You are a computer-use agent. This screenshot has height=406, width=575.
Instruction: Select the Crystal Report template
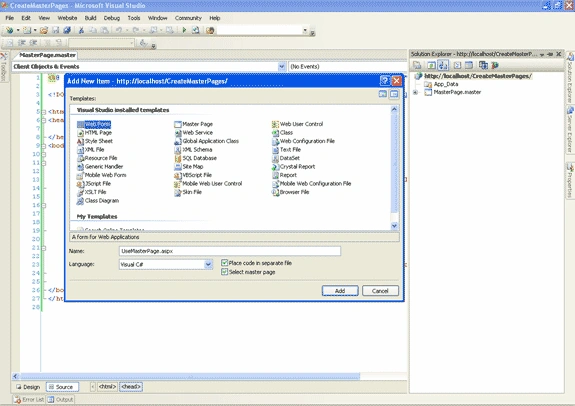[x=293, y=167]
